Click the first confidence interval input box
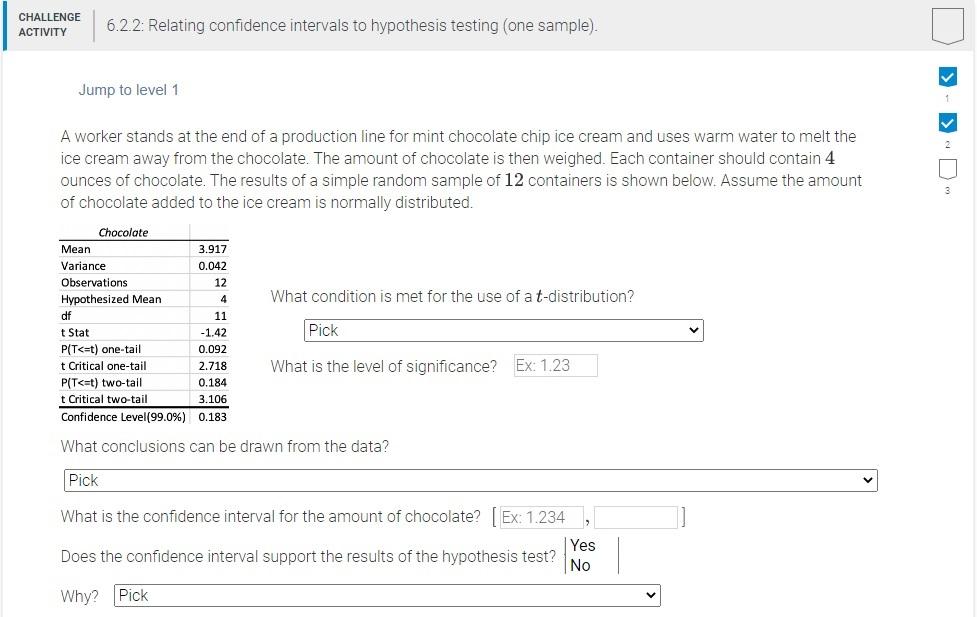Screen dimensions: 977x617 click(541, 517)
